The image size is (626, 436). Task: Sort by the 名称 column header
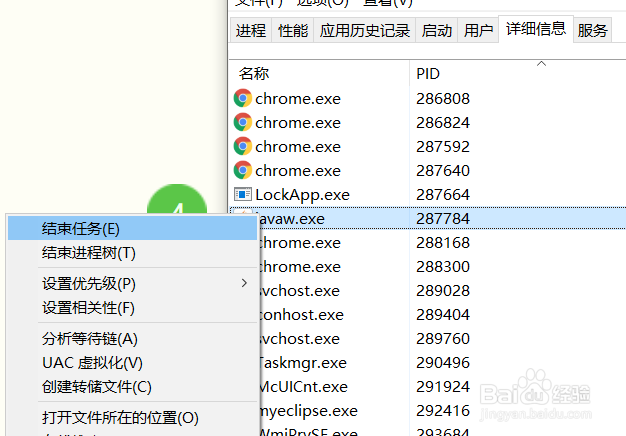(319, 73)
